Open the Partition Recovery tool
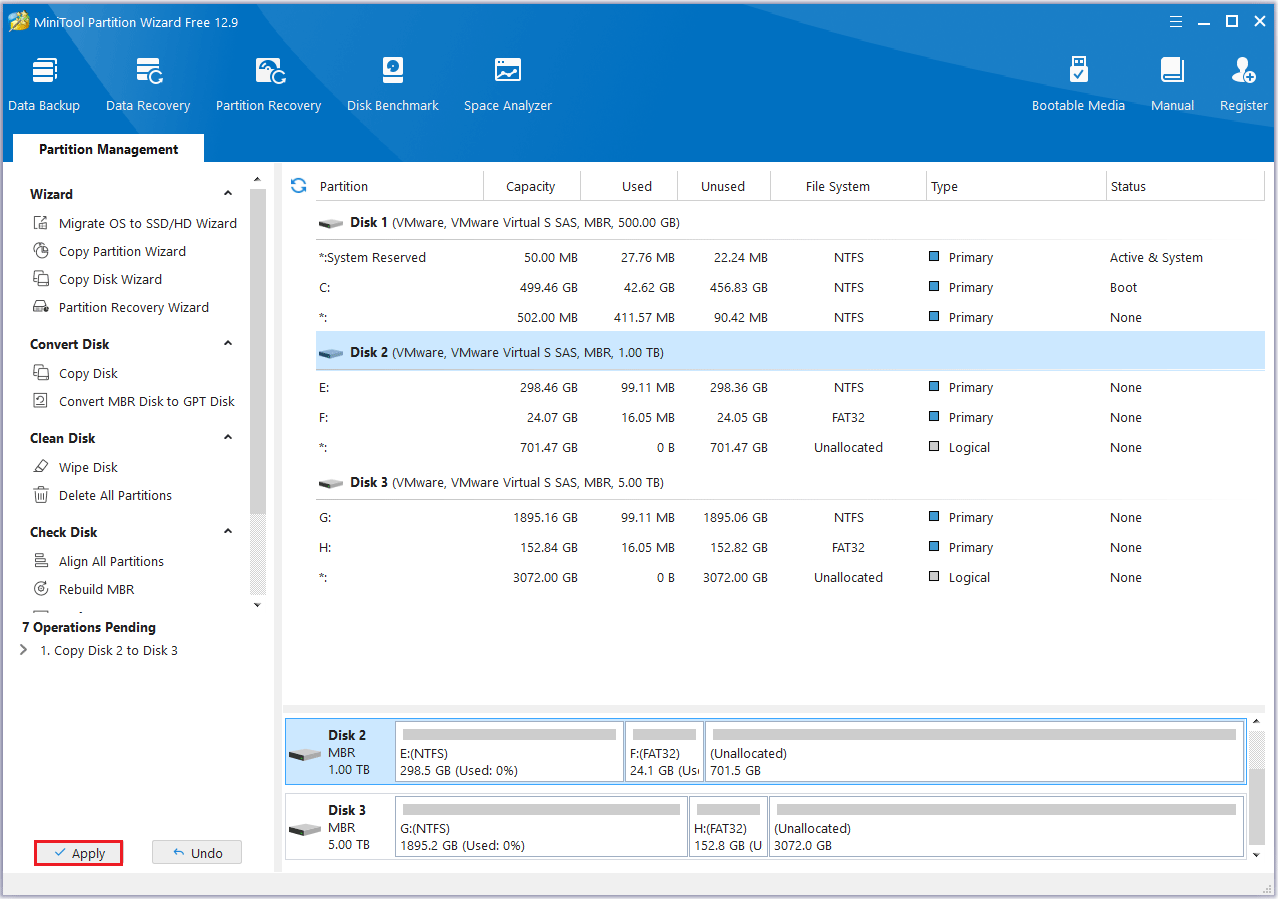The image size is (1278, 899). [269, 84]
